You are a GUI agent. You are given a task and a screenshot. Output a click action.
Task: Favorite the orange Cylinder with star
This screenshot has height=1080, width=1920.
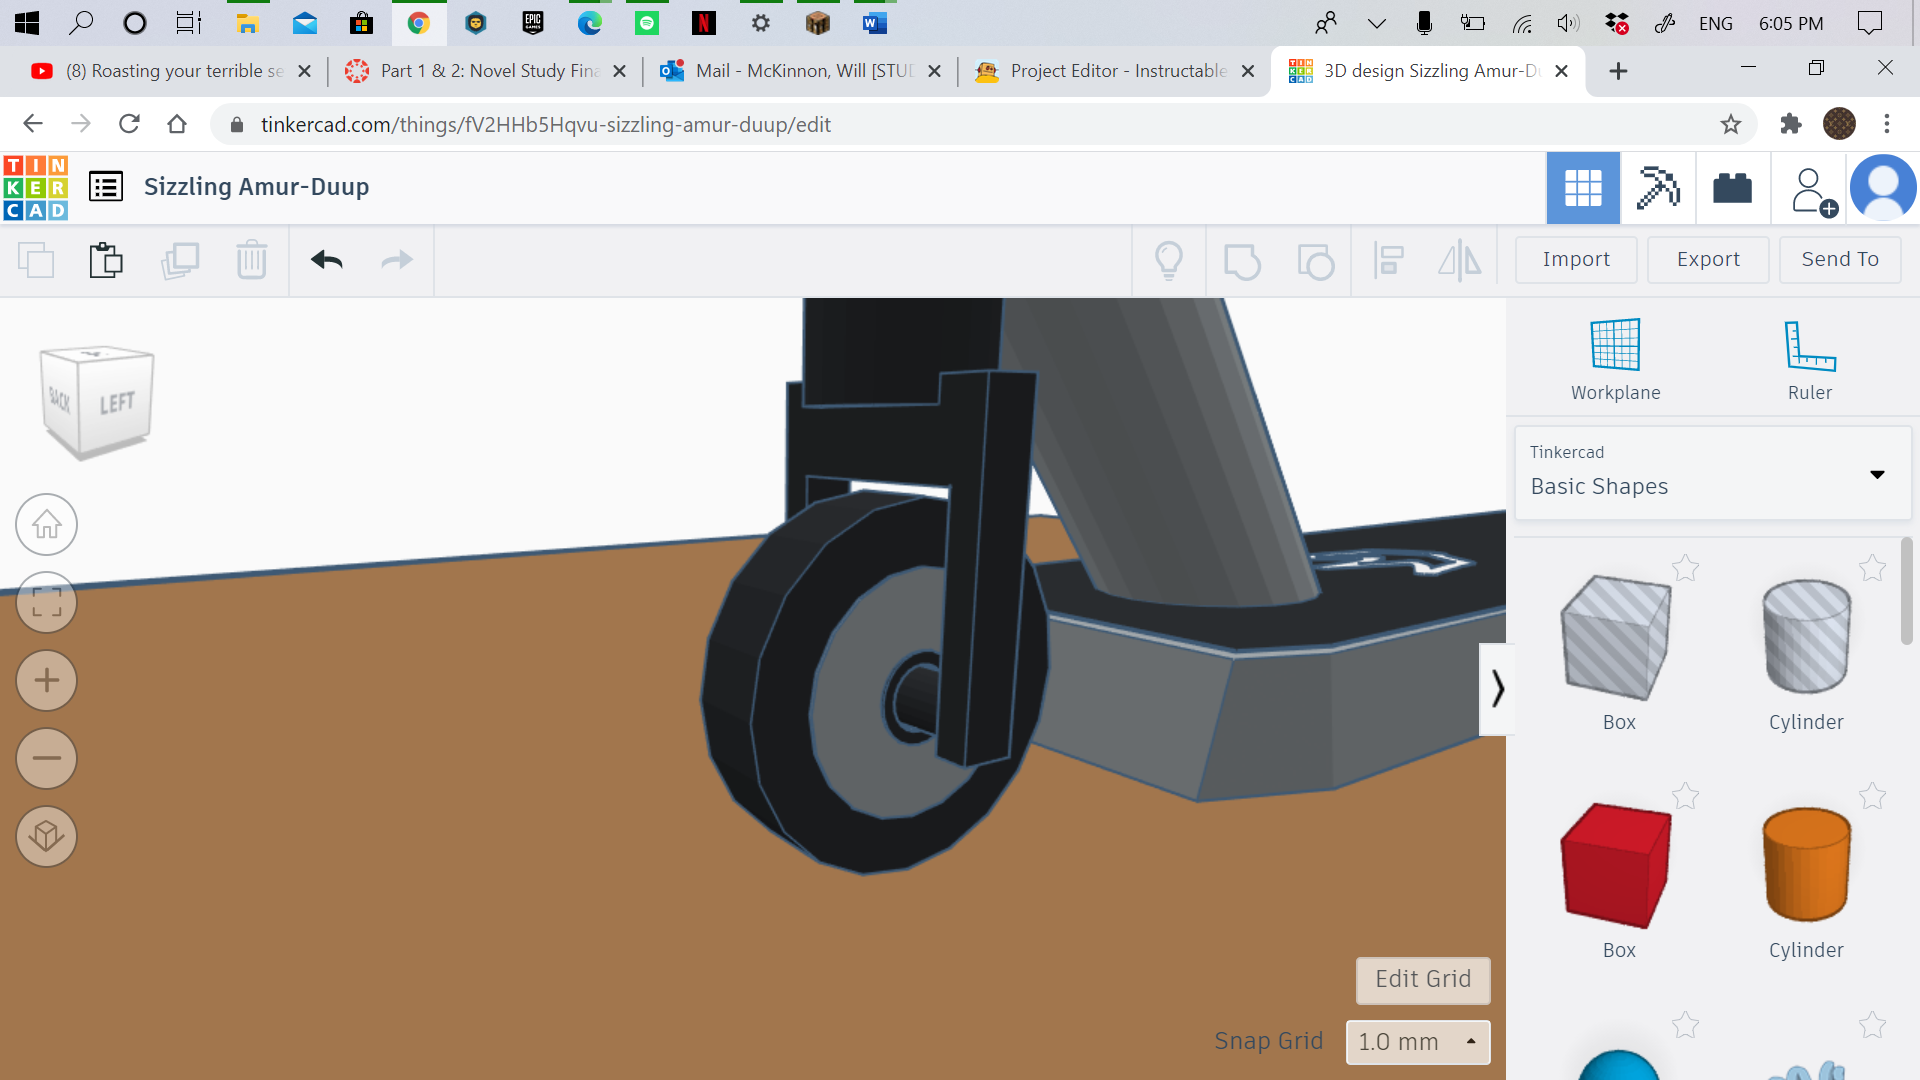(1872, 796)
